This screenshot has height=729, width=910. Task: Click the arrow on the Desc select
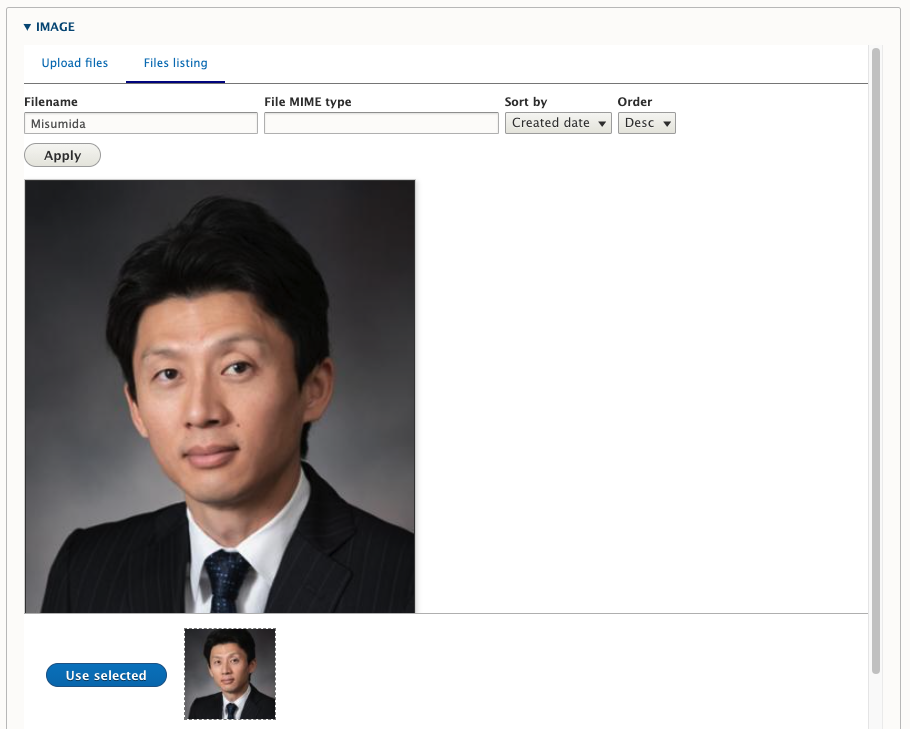(x=667, y=124)
